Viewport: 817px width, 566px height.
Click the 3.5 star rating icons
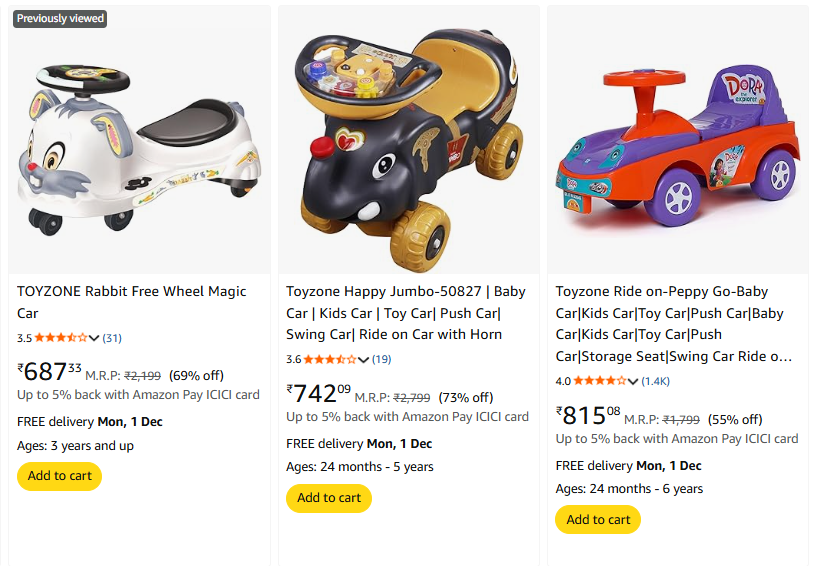pyautogui.click(x=62, y=338)
